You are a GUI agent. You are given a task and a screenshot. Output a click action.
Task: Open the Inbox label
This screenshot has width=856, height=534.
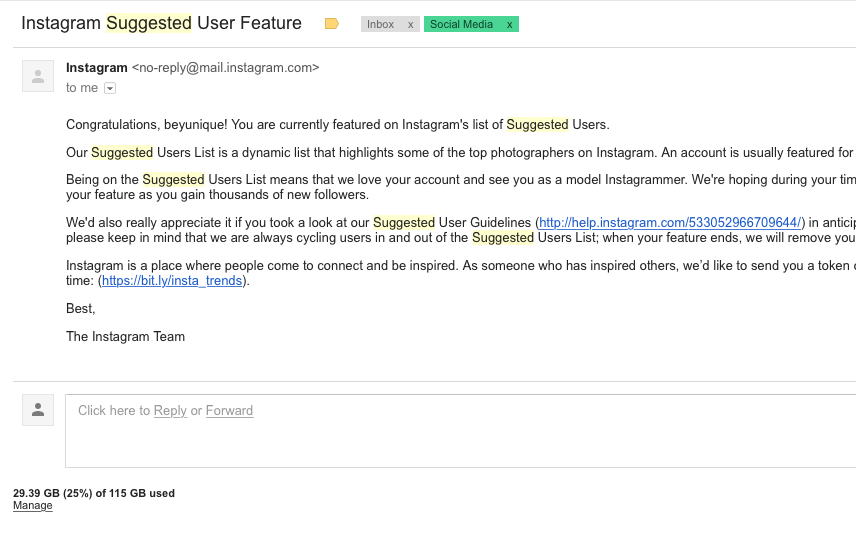(x=381, y=25)
